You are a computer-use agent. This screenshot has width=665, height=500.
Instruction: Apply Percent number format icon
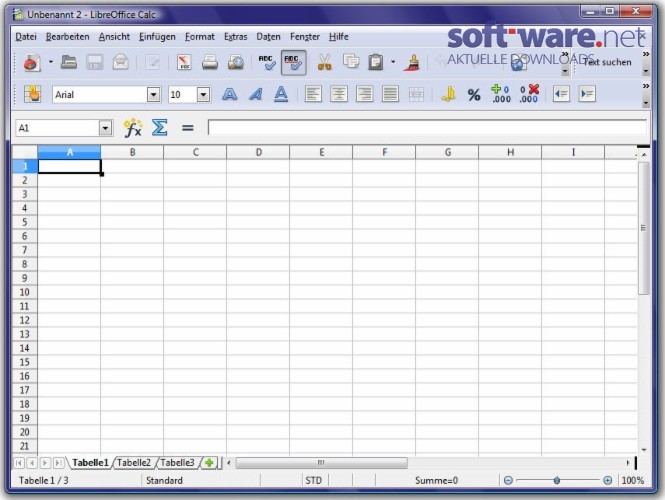coord(474,94)
